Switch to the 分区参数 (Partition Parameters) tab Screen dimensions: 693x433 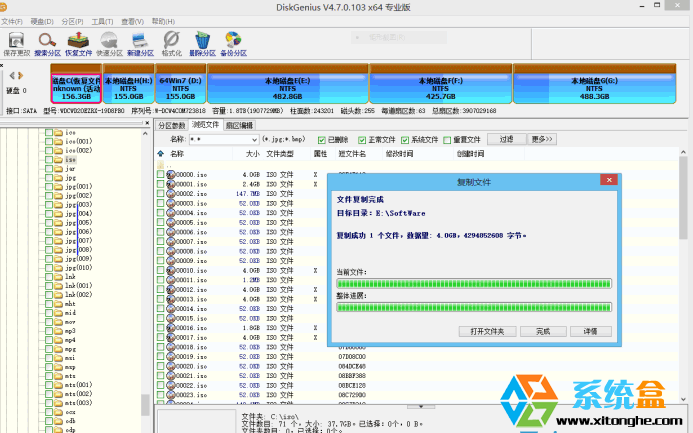pos(172,125)
